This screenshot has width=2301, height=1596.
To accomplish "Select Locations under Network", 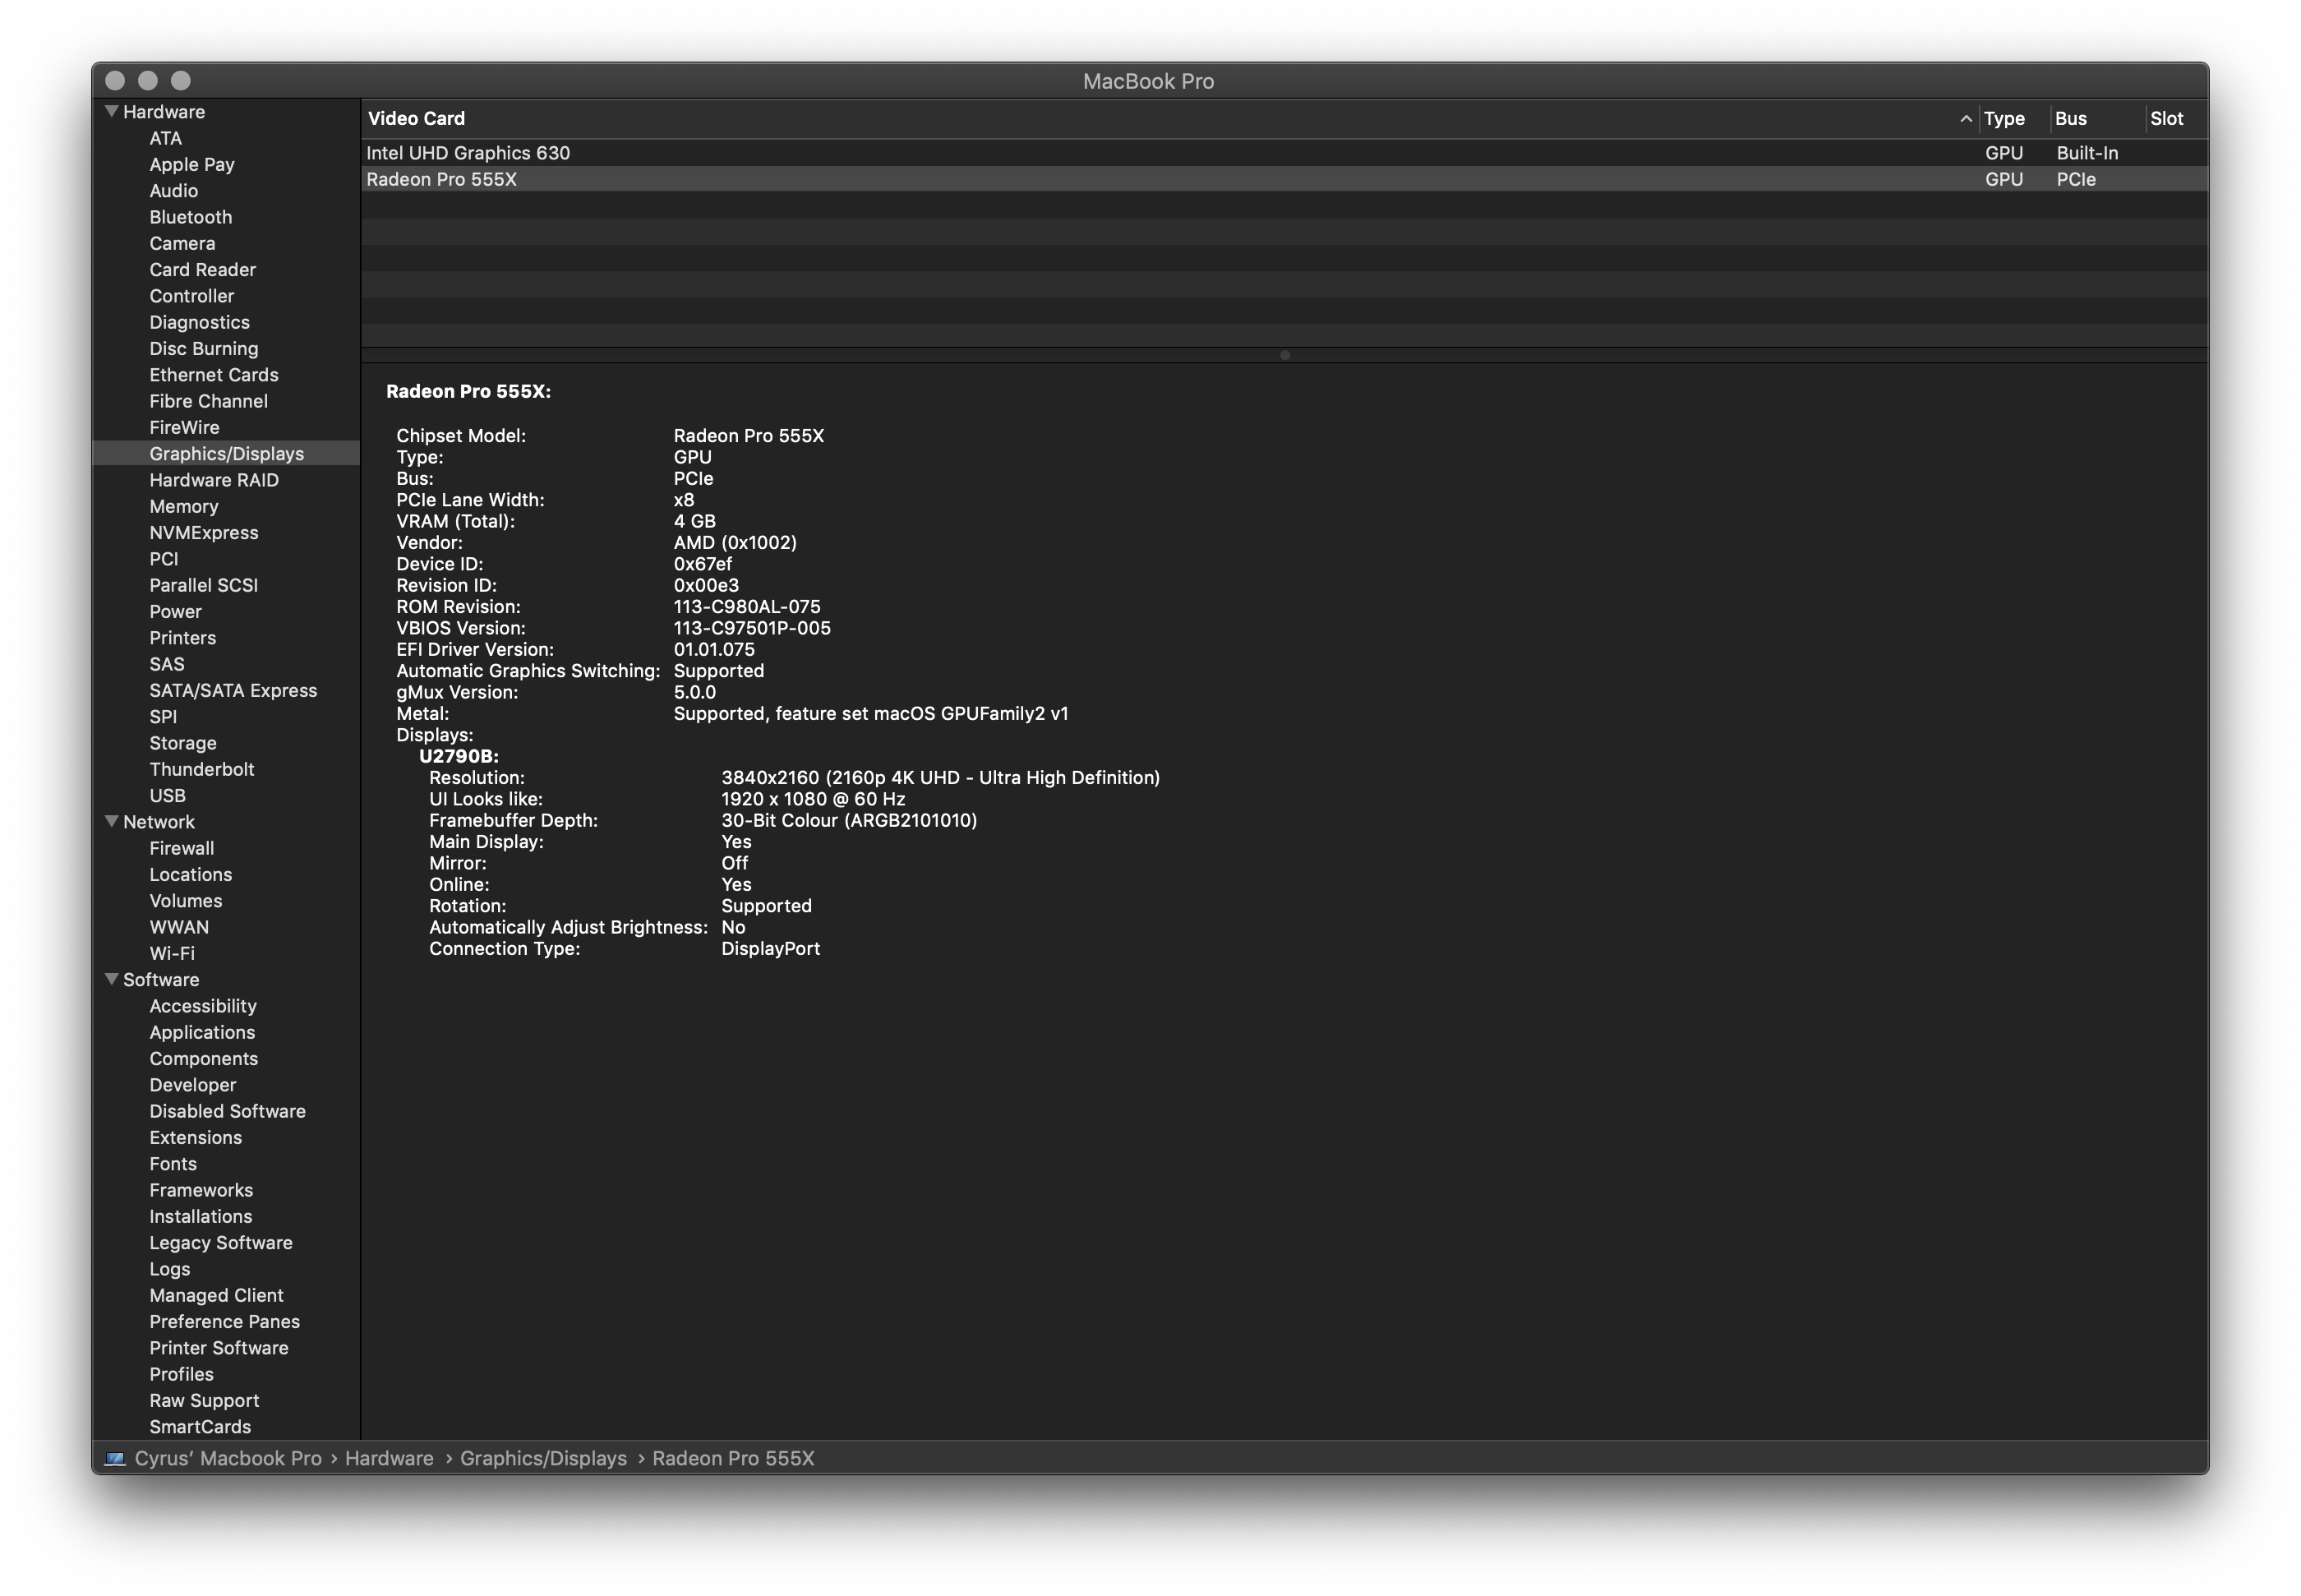I will coord(190,874).
